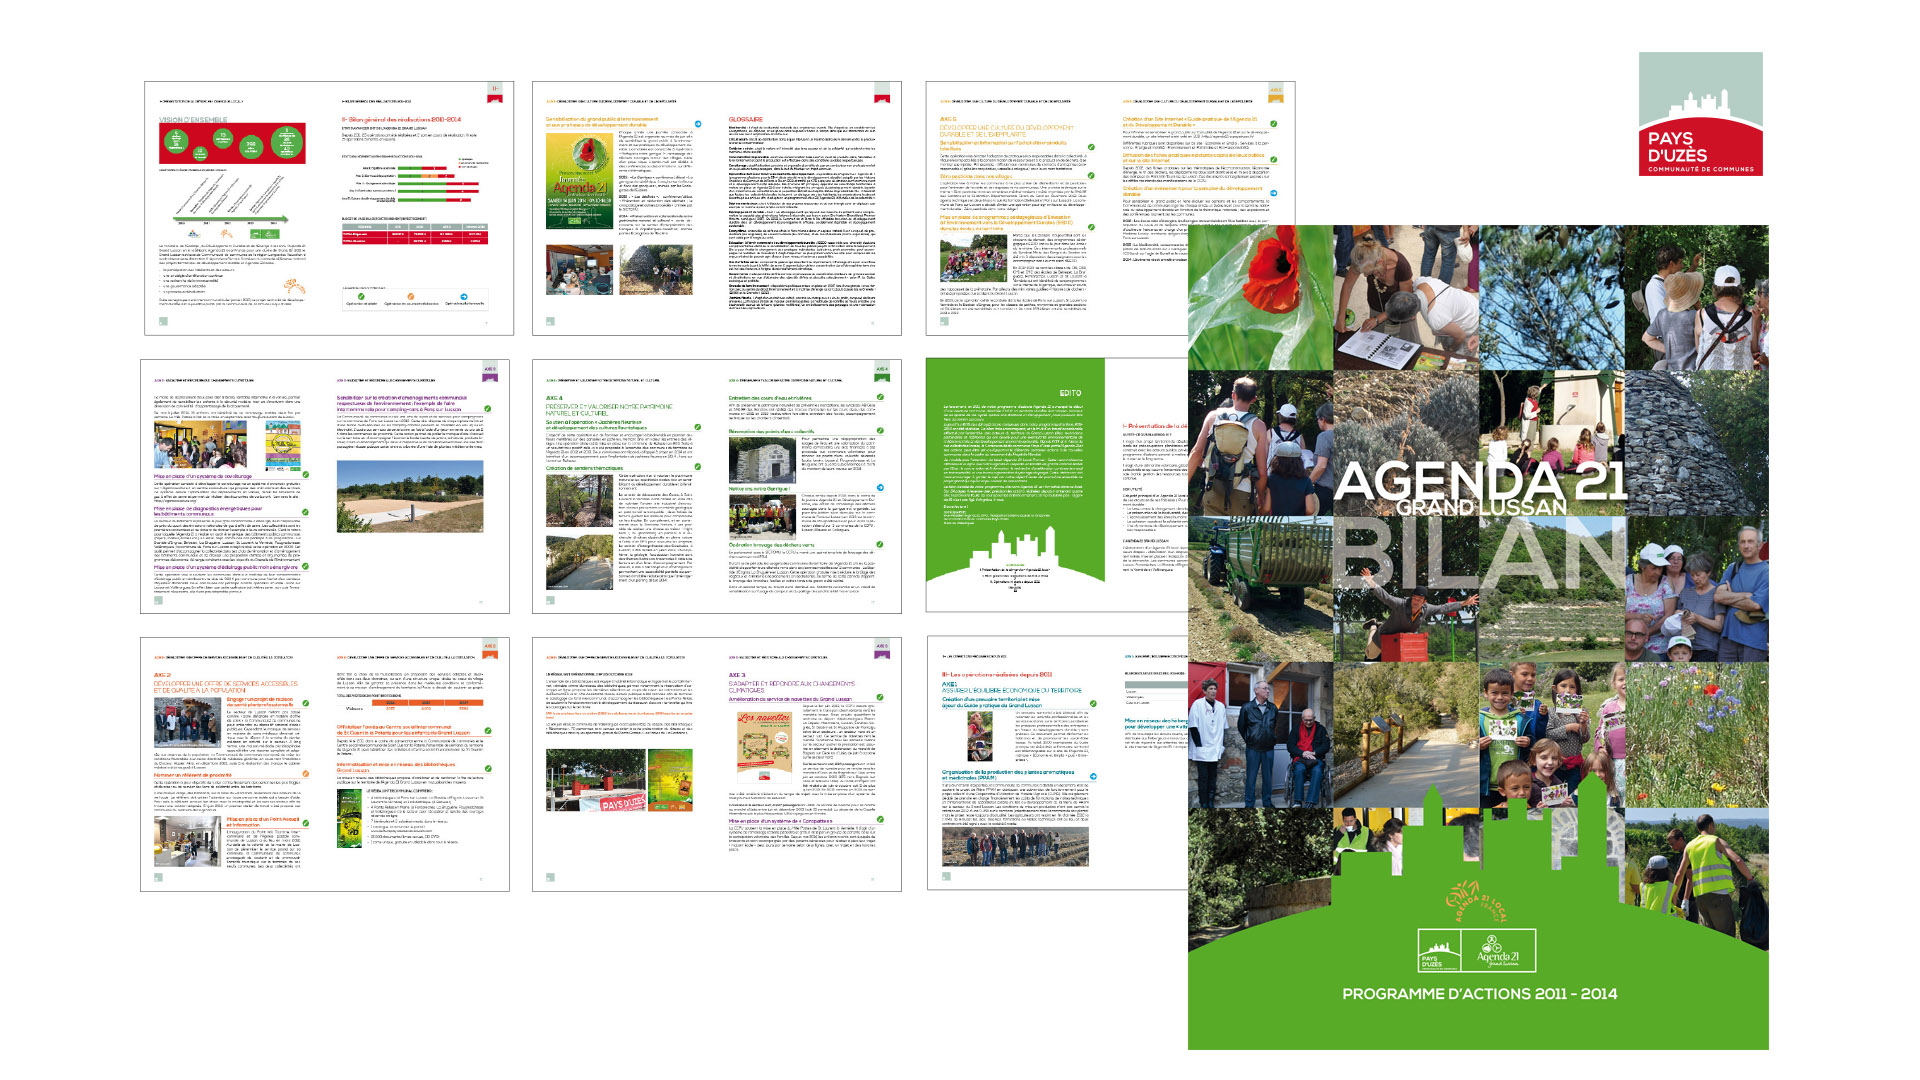
Task: Click the orange legend icon on Bilan page
Action: tap(410, 297)
